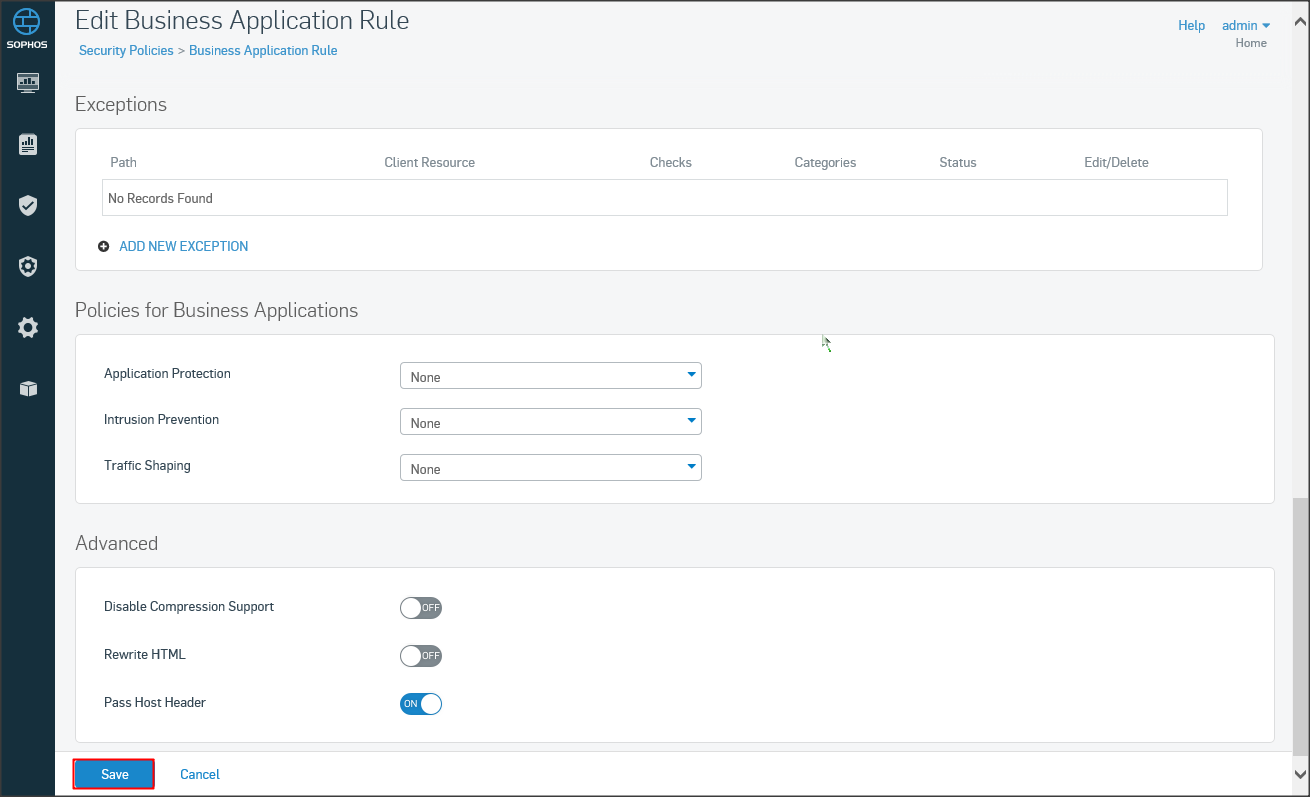The image size is (1310, 797).
Task: Click the plus icon beside Add New Exception
Action: pos(104,246)
